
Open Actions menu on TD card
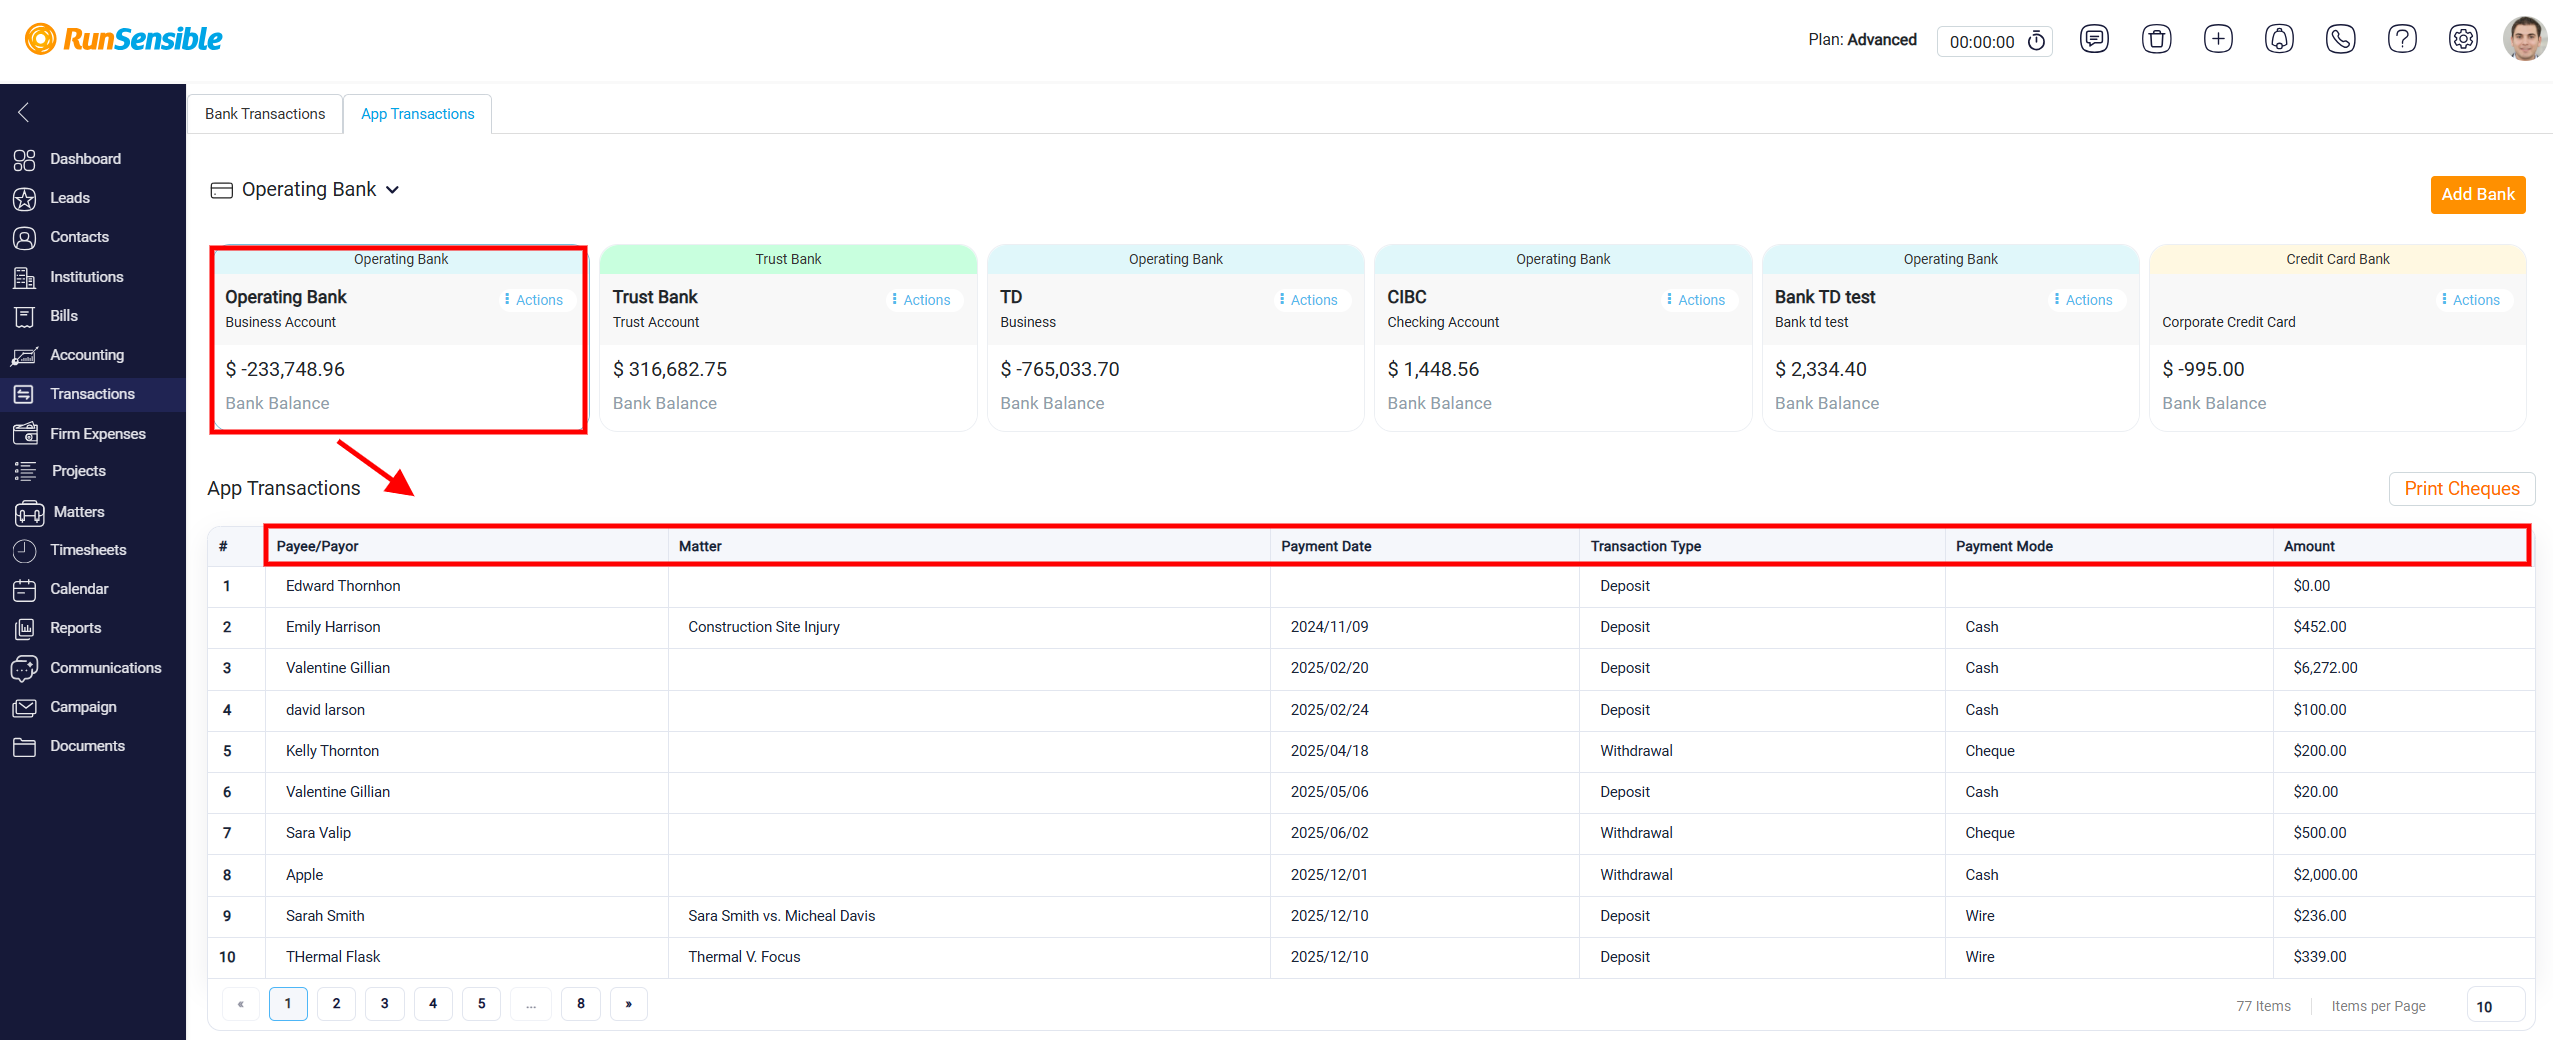click(1308, 300)
